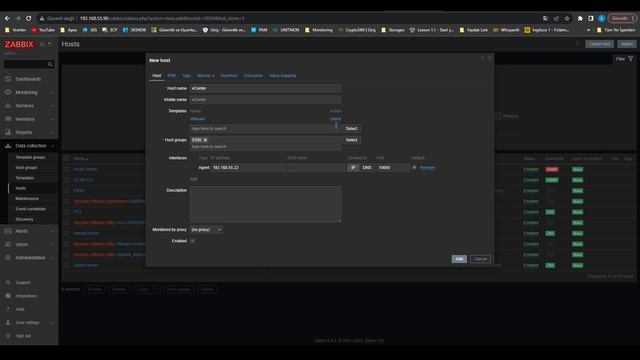Select the DNS connect-to option

367,168
